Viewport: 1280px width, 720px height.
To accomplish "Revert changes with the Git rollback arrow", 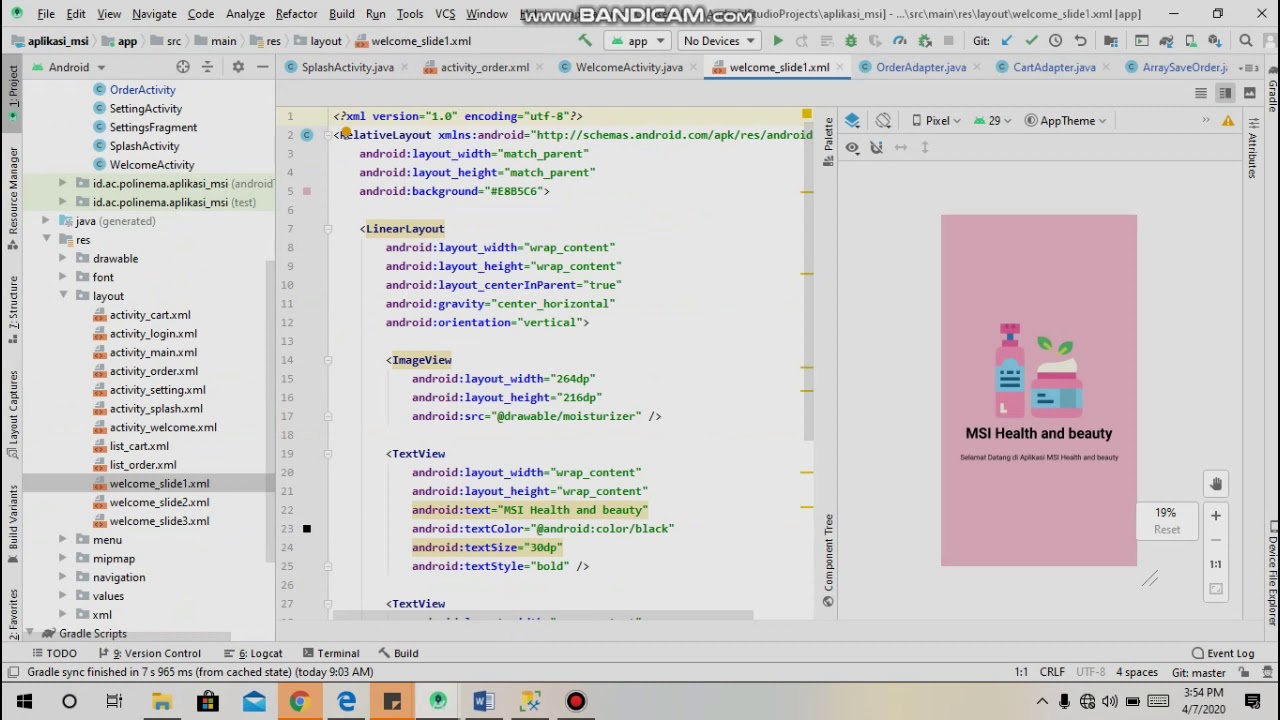I will (x=1081, y=41).
